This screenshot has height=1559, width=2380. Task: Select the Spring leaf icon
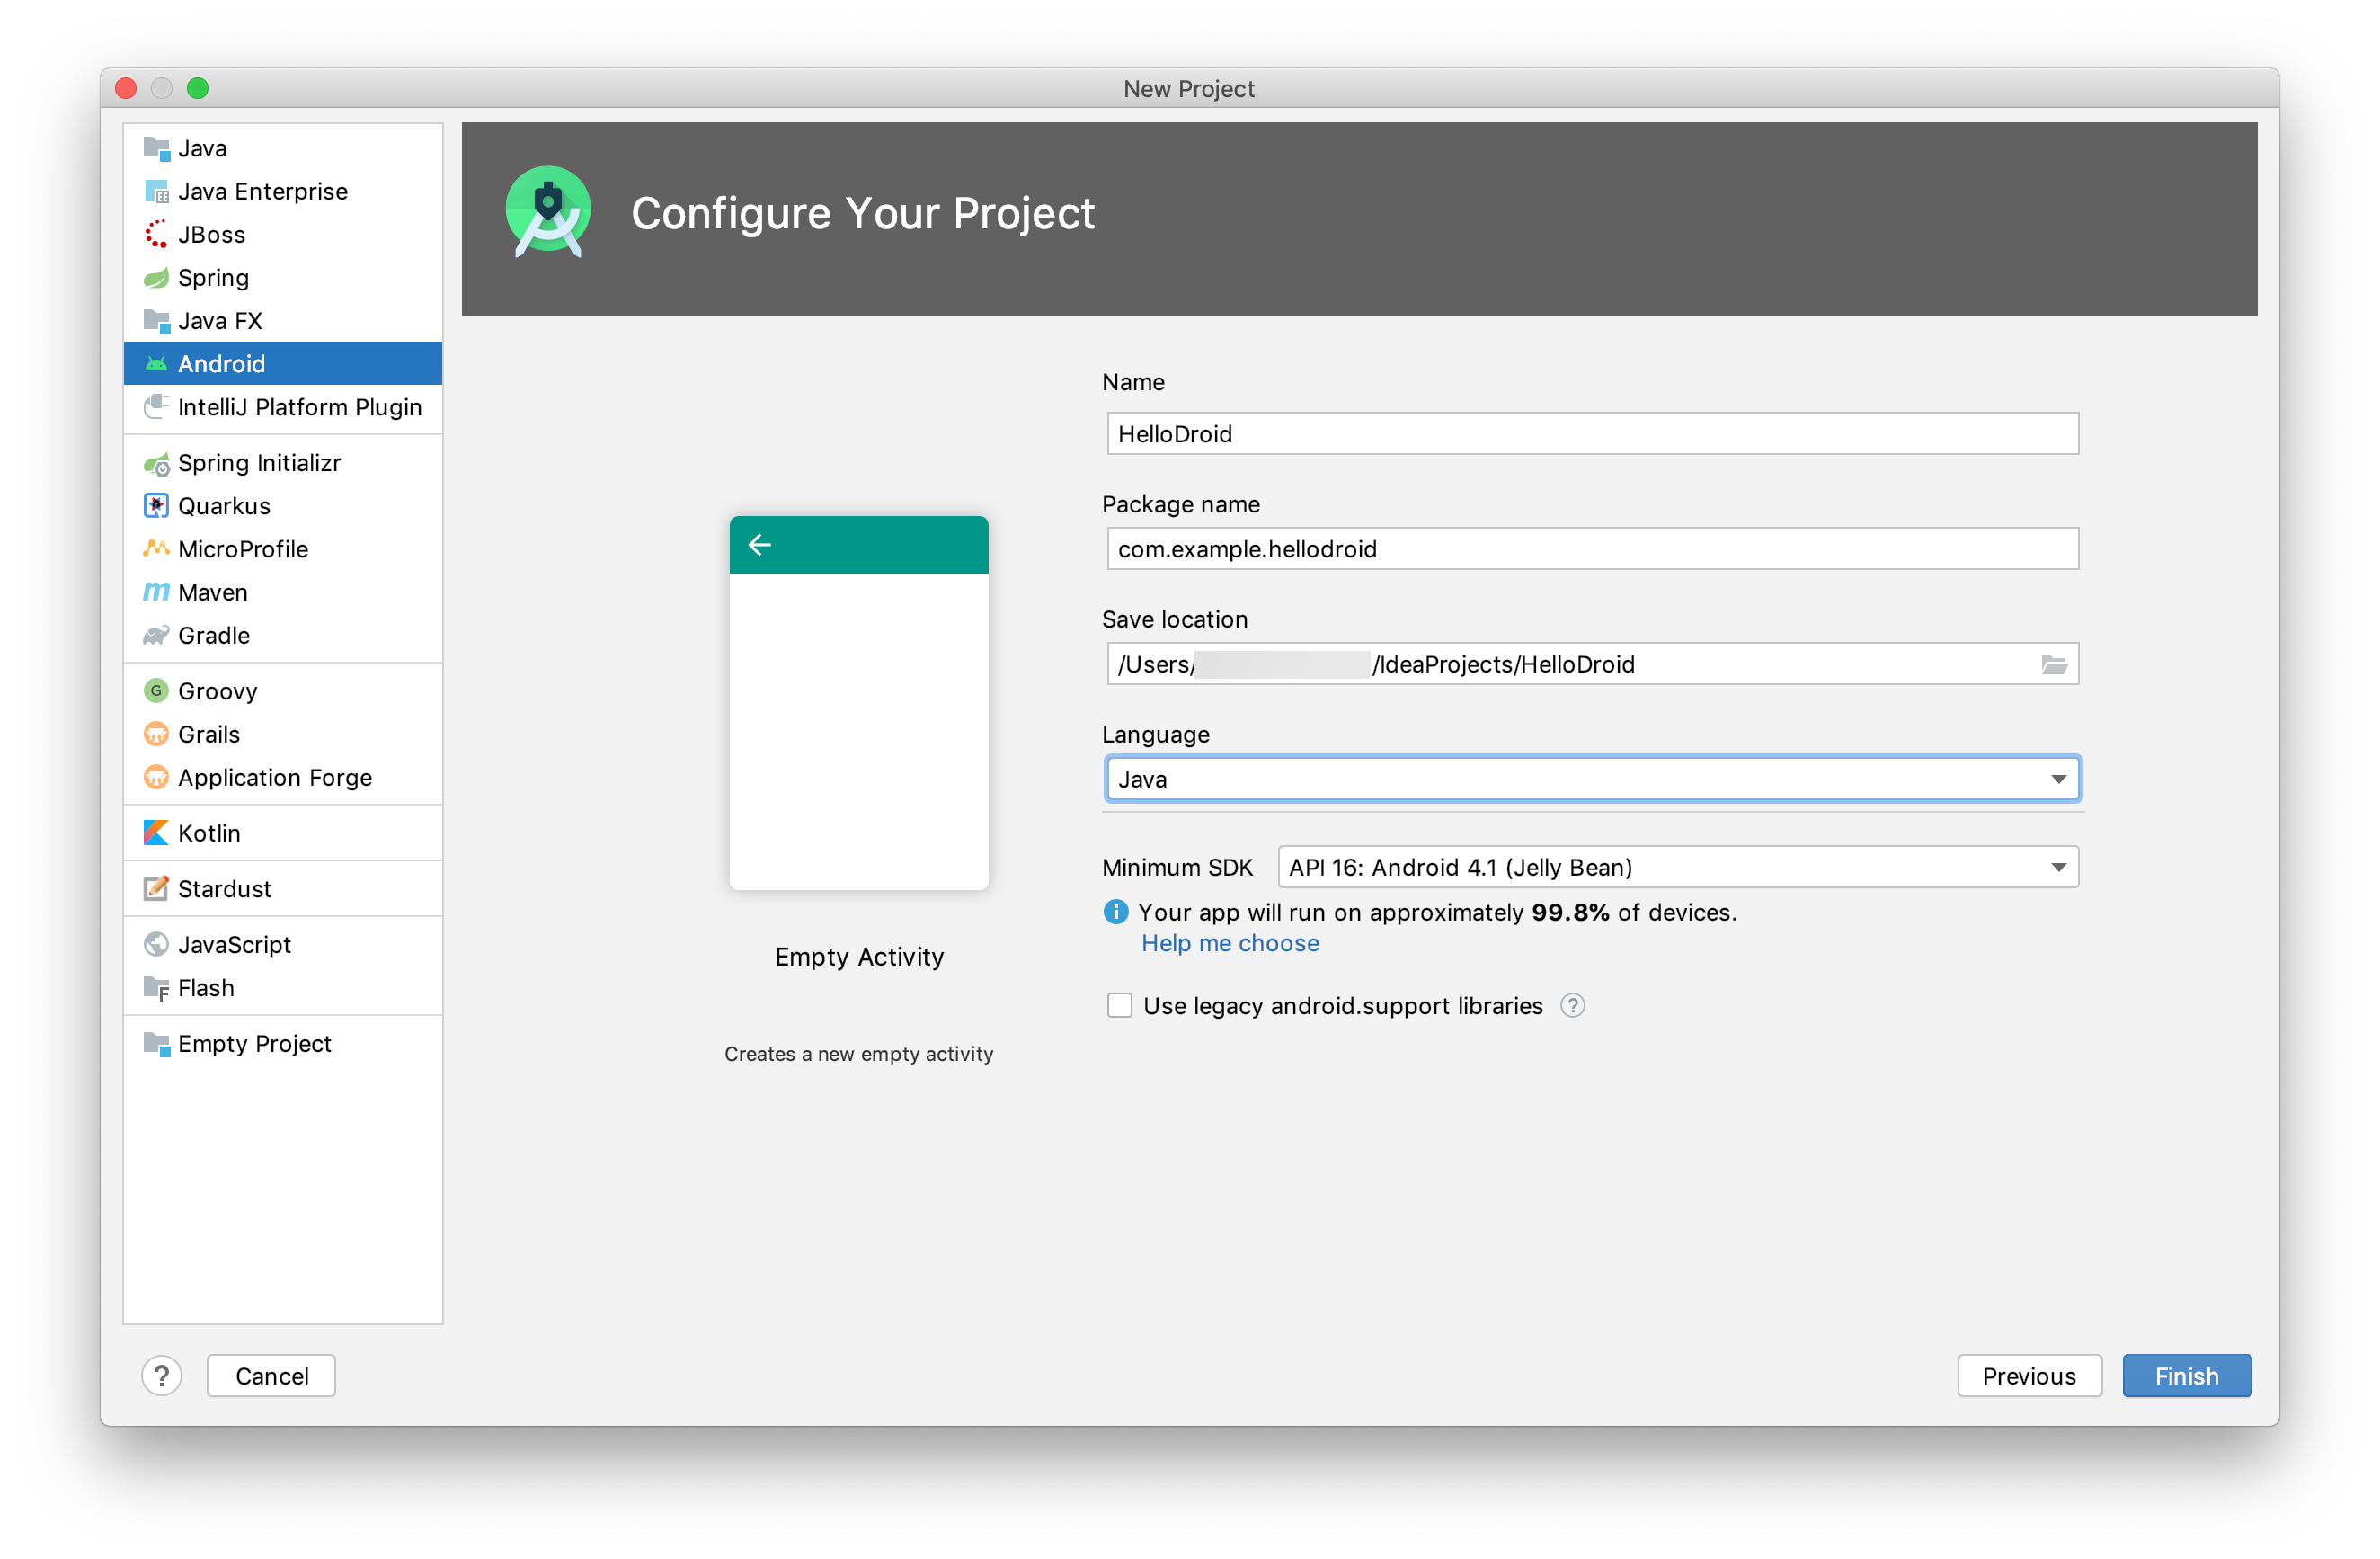pos(156,278)
